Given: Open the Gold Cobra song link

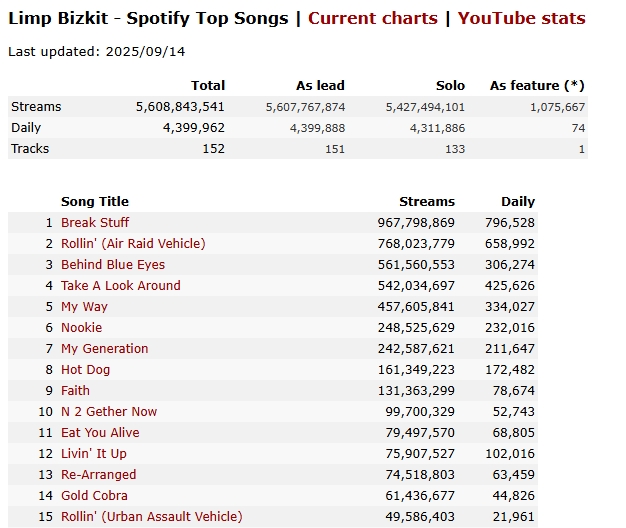Looking at the screenshot, I should 95,495.
